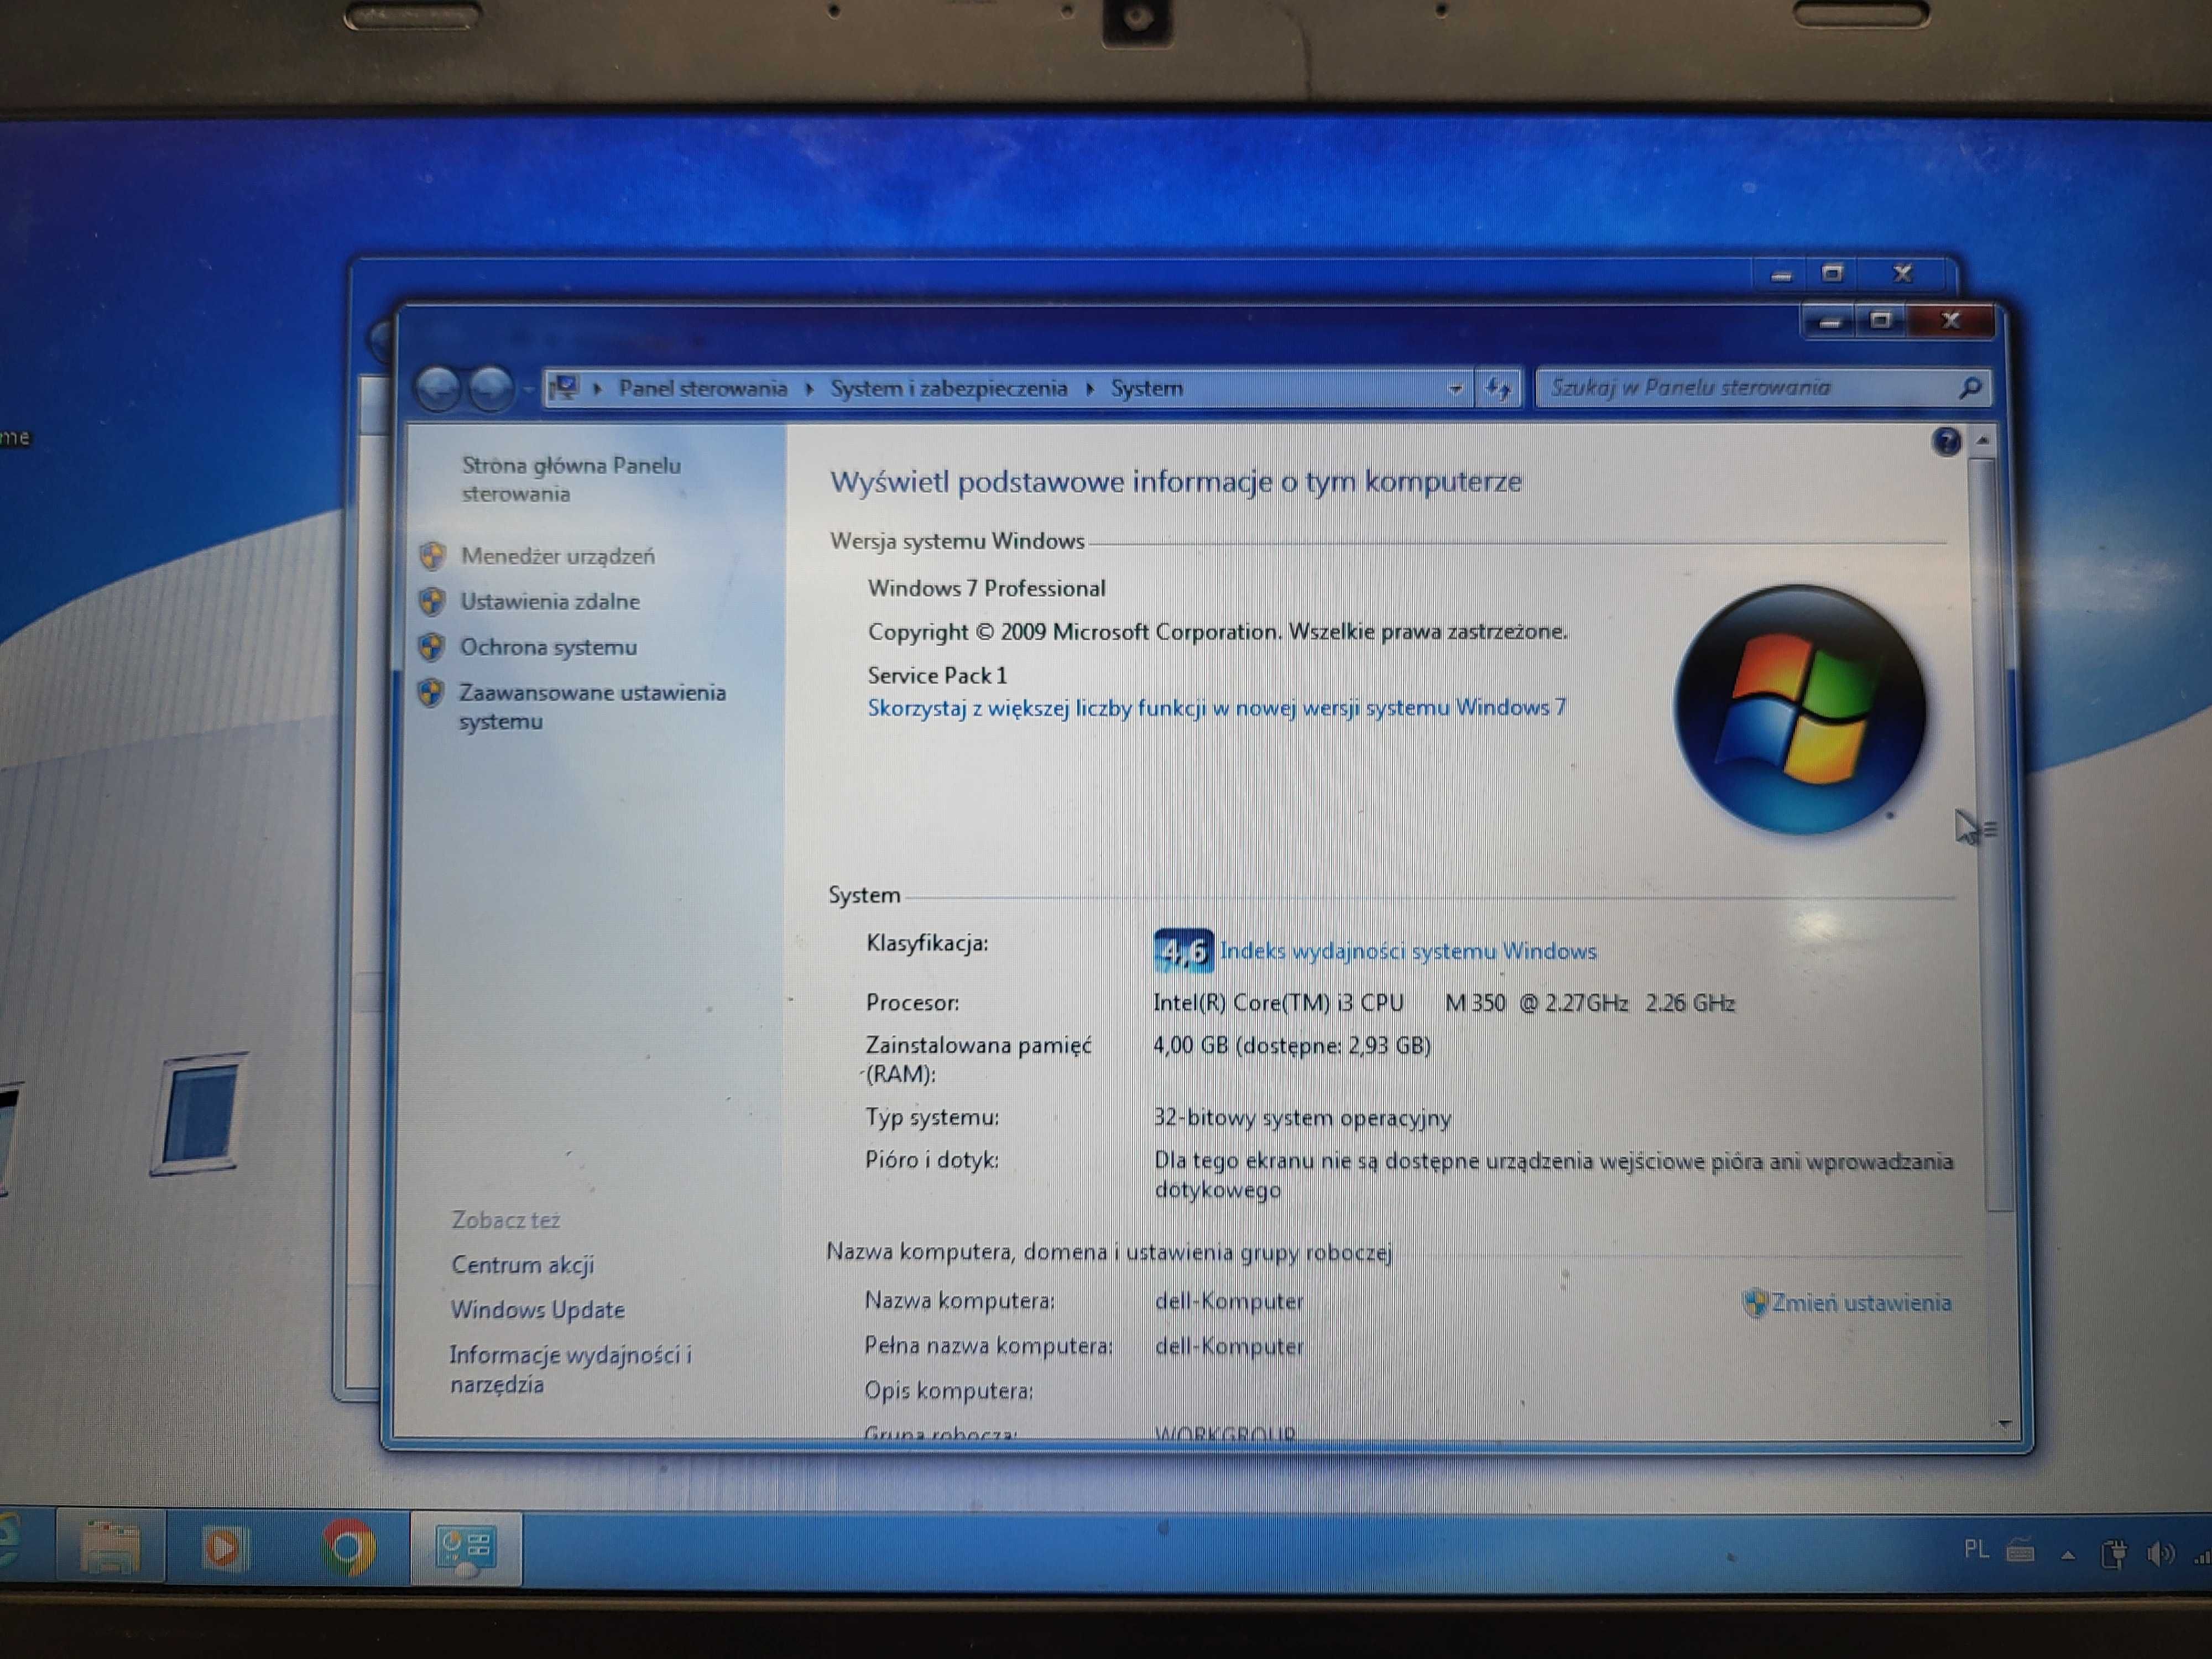Open Windows Explorer from the taskbar

tap(110, 1548)
